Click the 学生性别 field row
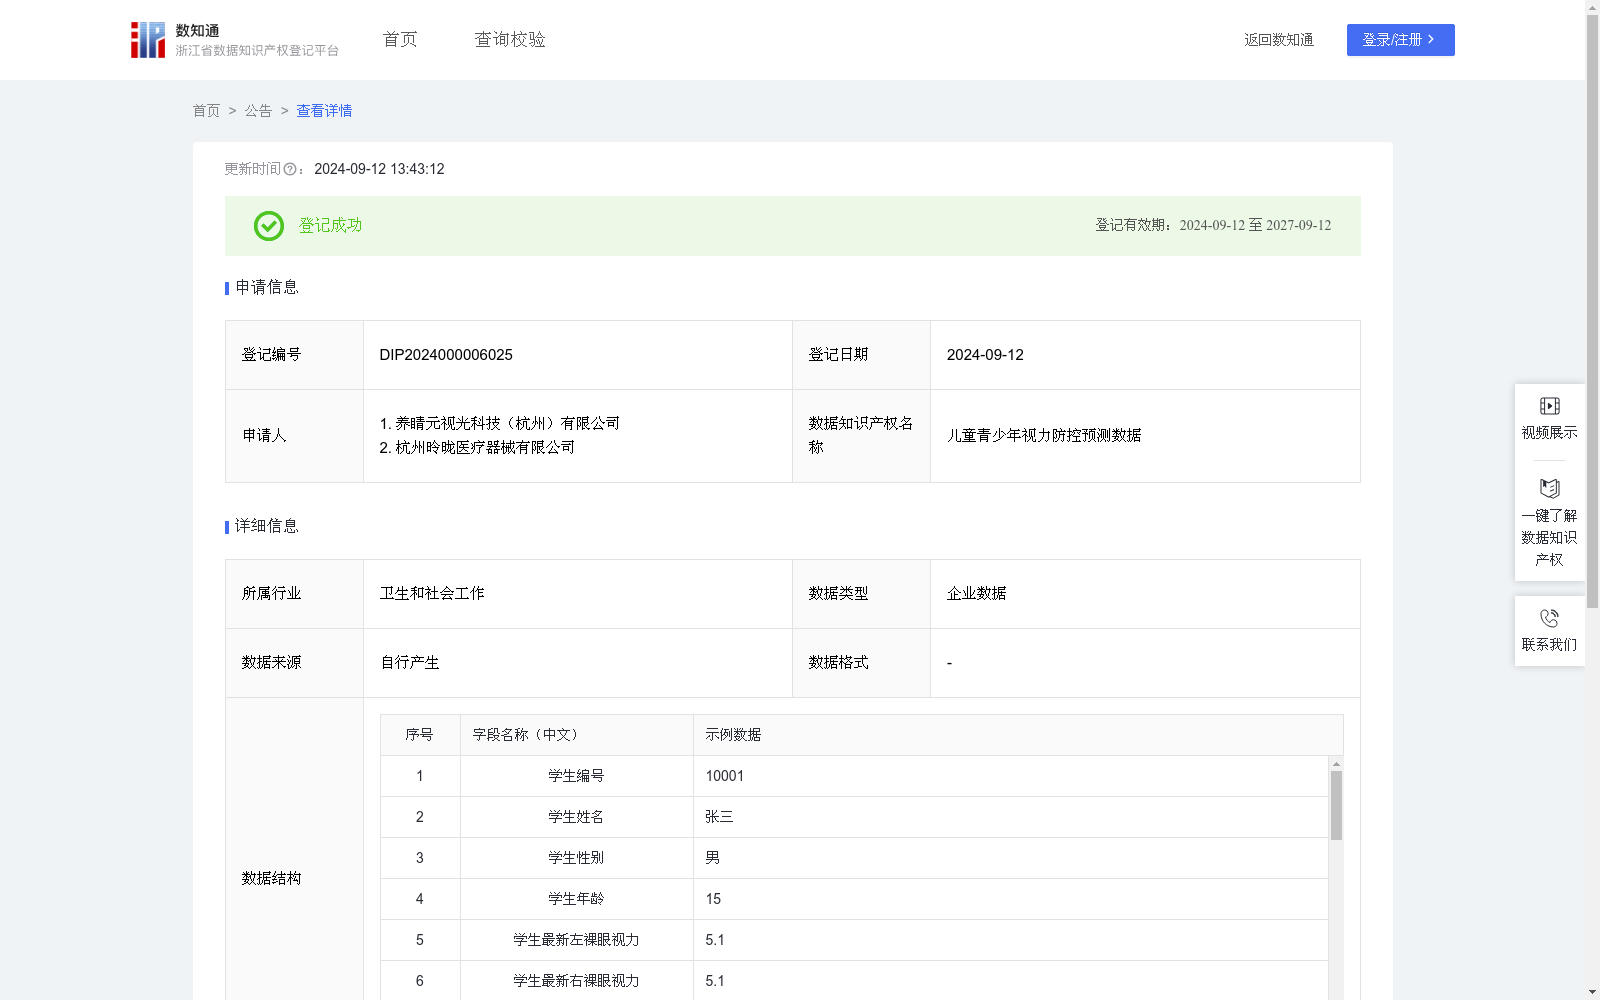Viewport: 1600px width, 1000px height. 854,858
